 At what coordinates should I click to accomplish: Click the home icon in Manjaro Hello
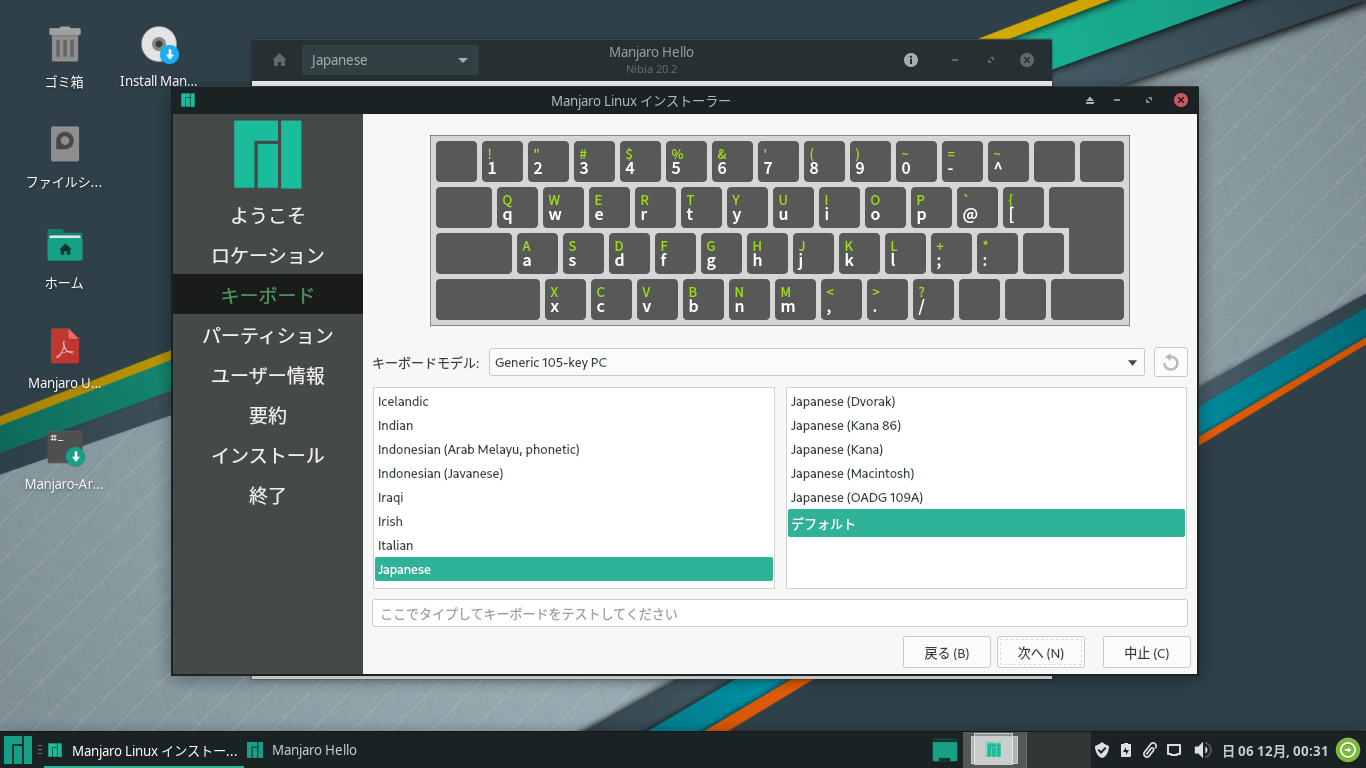point(280,60)
